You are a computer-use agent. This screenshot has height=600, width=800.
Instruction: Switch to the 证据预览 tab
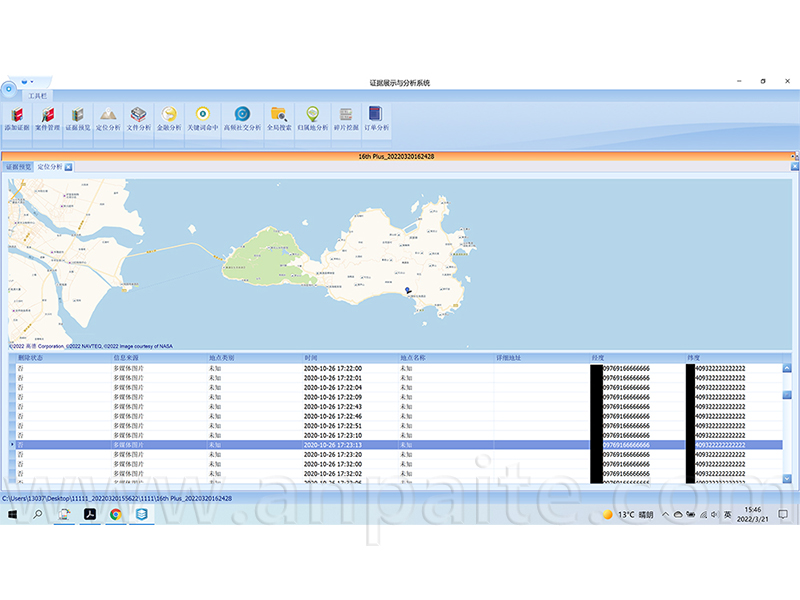tap(19, 167)
